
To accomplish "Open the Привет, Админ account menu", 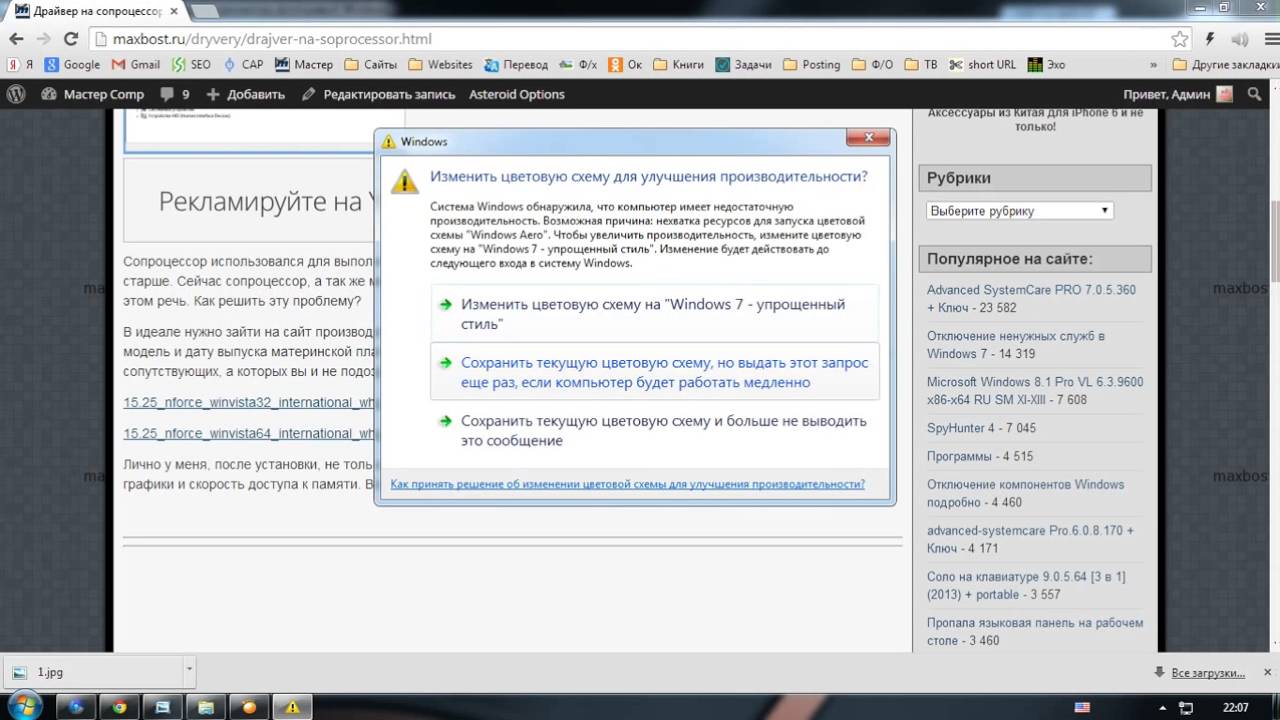I will (x=1177, y=94).
